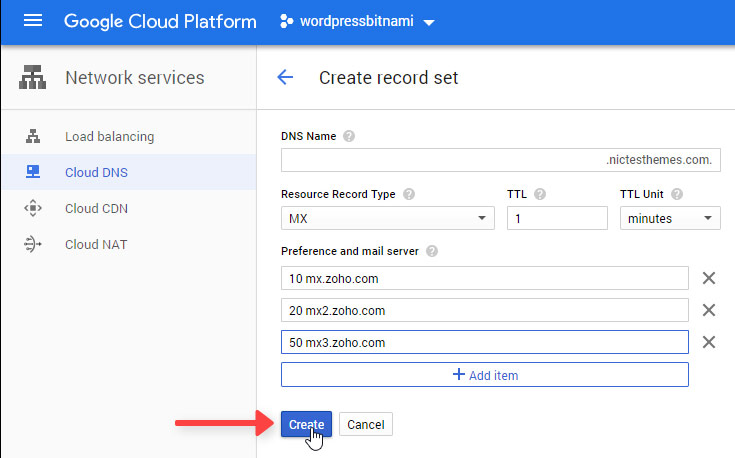This screenshot has width=735, height=458.
Task: Remove the 20 mx2.zoho.com entry
Action: click(x=709, y=310)
